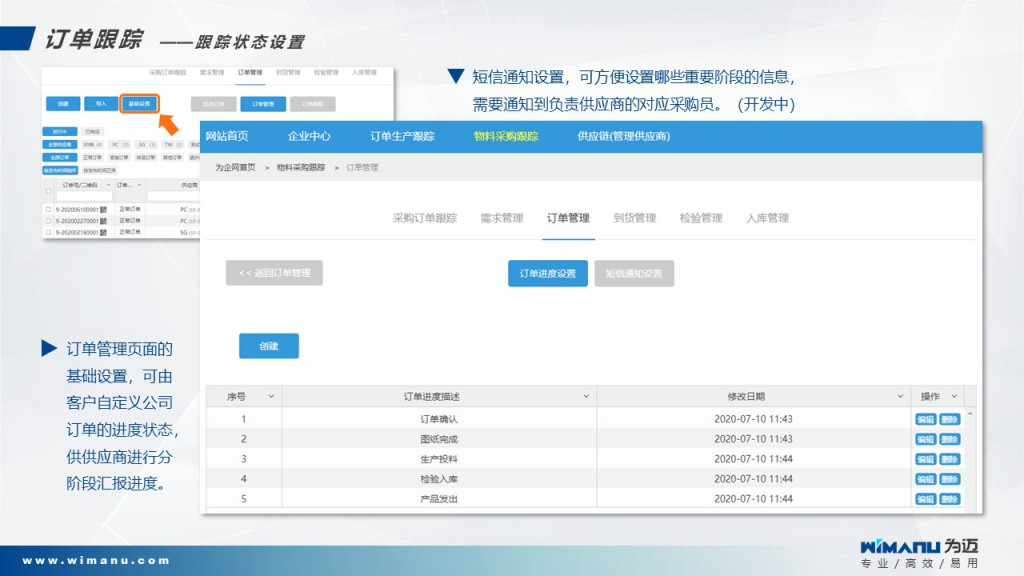Viewport: 1024px width, 576px height.
Task: Click QR code icon beside order 9-202002180001
Action: pyautogui.click(x=104, y=231)
